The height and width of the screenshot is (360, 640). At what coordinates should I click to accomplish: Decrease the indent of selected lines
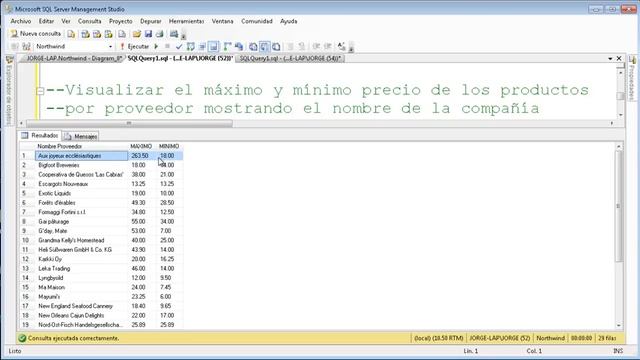(316, 47)
